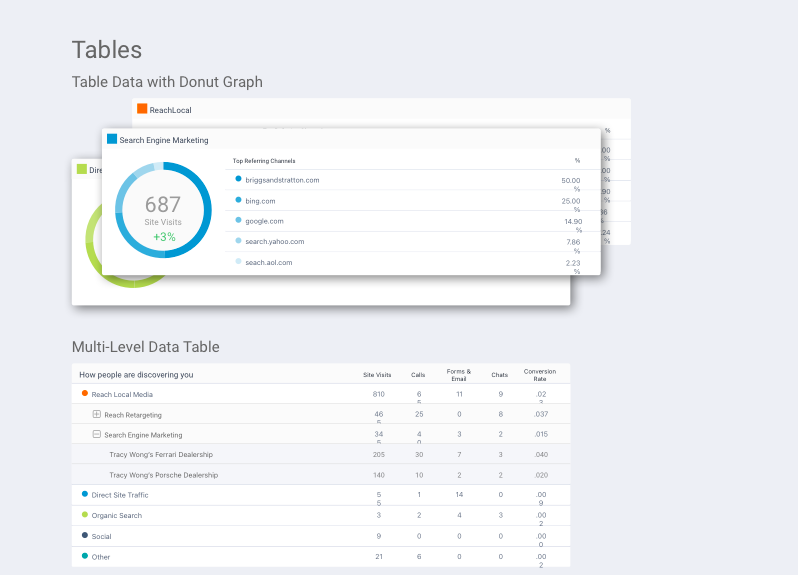Click the blue Search Engine Marketing square icon
Image resolution: width=798 pixels, height=575 pixels.
coord(112,139)
